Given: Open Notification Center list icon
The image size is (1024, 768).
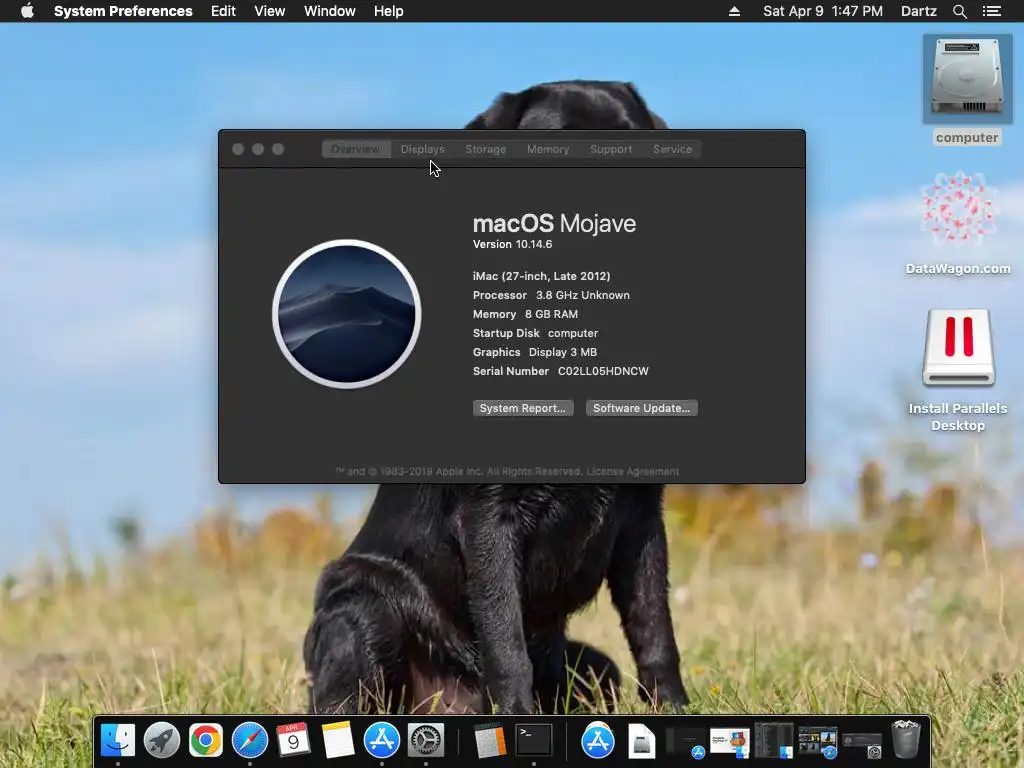Looking at the screenshot, I should [991, 11].
